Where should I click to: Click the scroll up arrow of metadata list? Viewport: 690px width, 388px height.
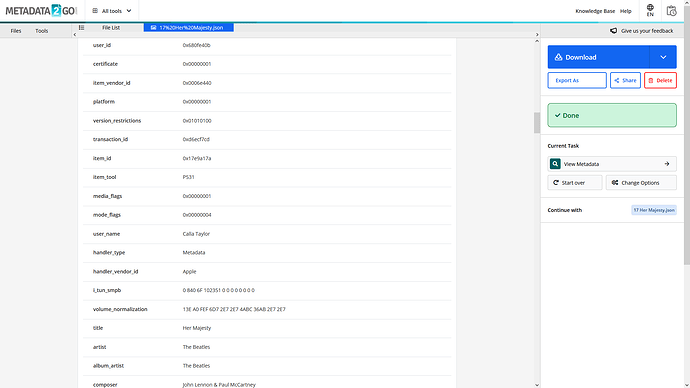[x=537, y=41]
